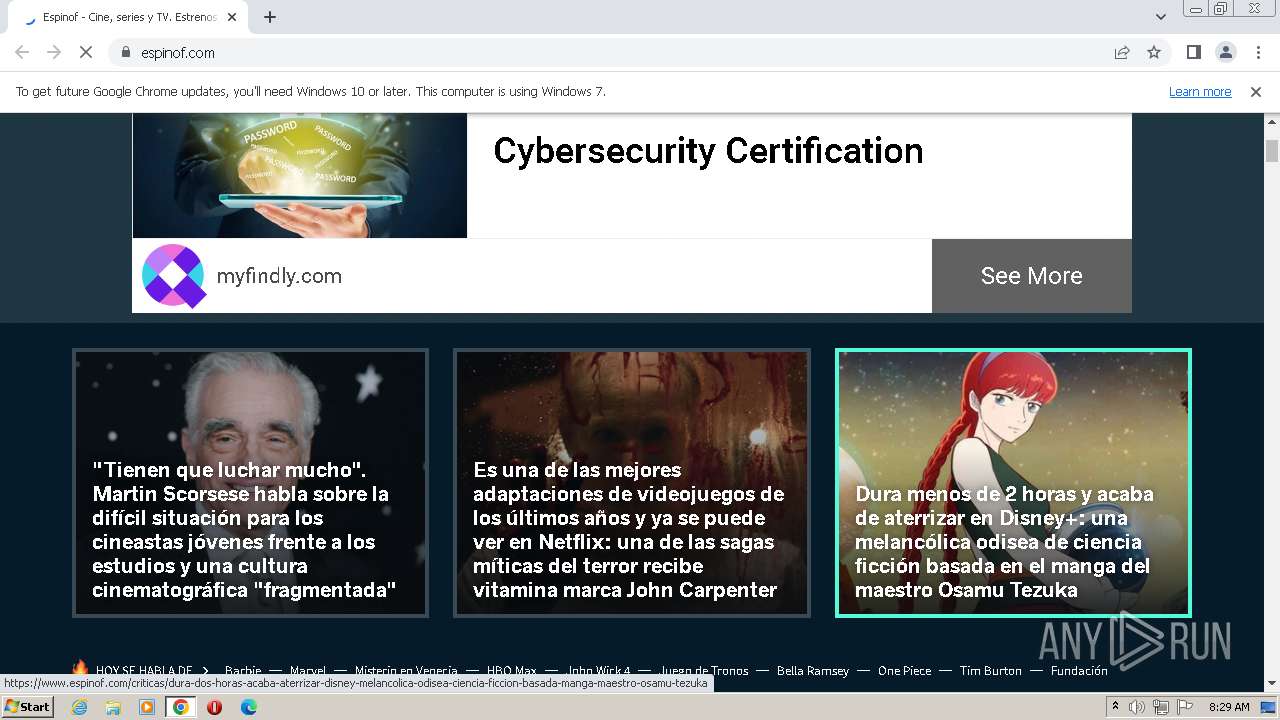Open the John Wick 4 topic
Viewport: 1280px width, 720px height.
(x=599, y=671)
